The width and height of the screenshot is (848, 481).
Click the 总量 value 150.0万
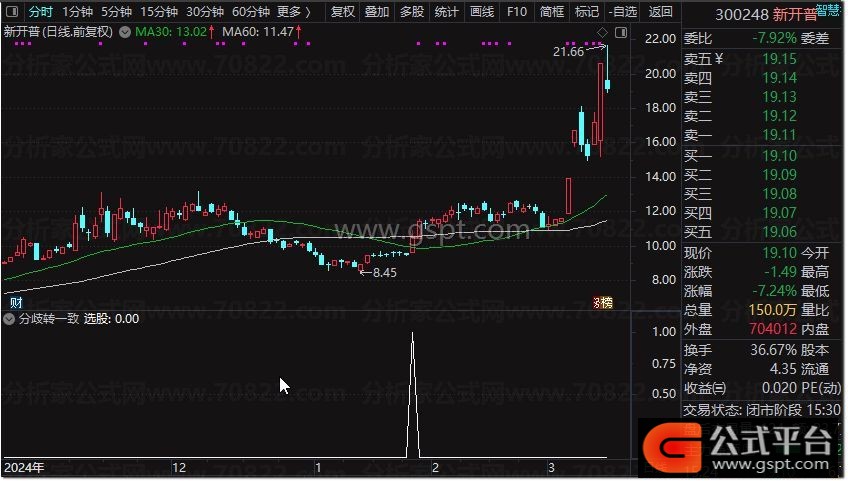[x=773, y=310]
